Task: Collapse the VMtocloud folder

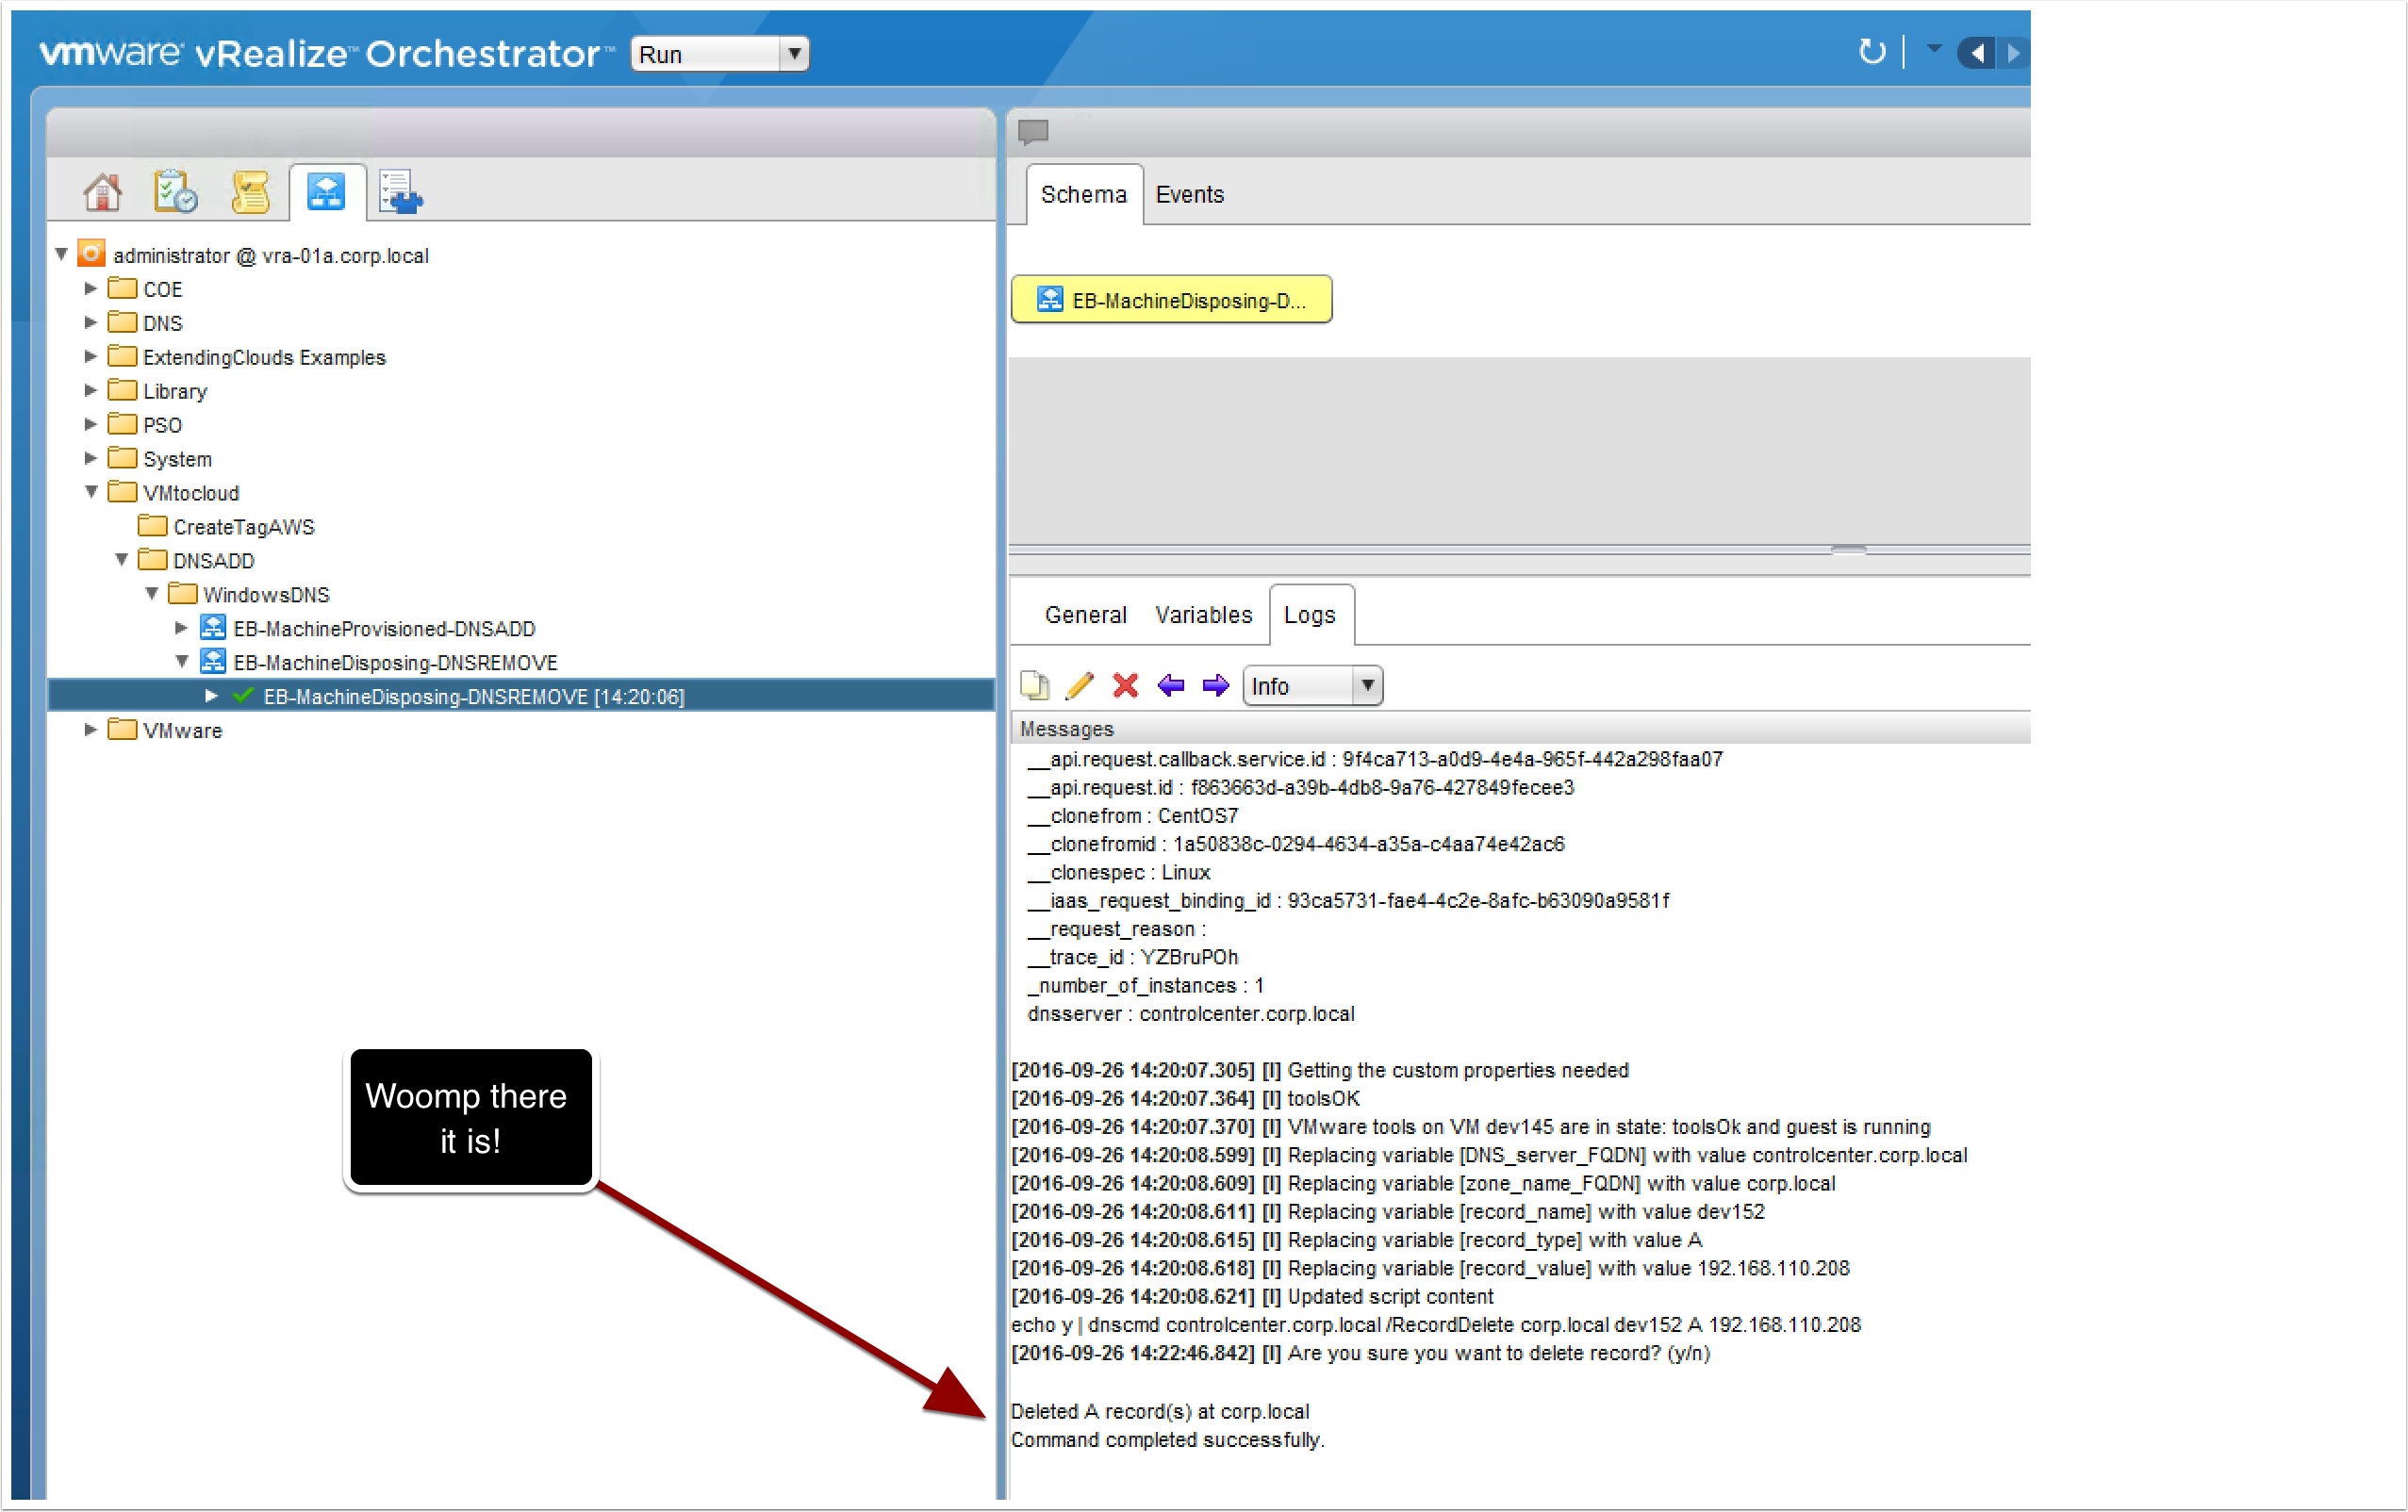Action: pyautogui.click(x=91, y=492)
